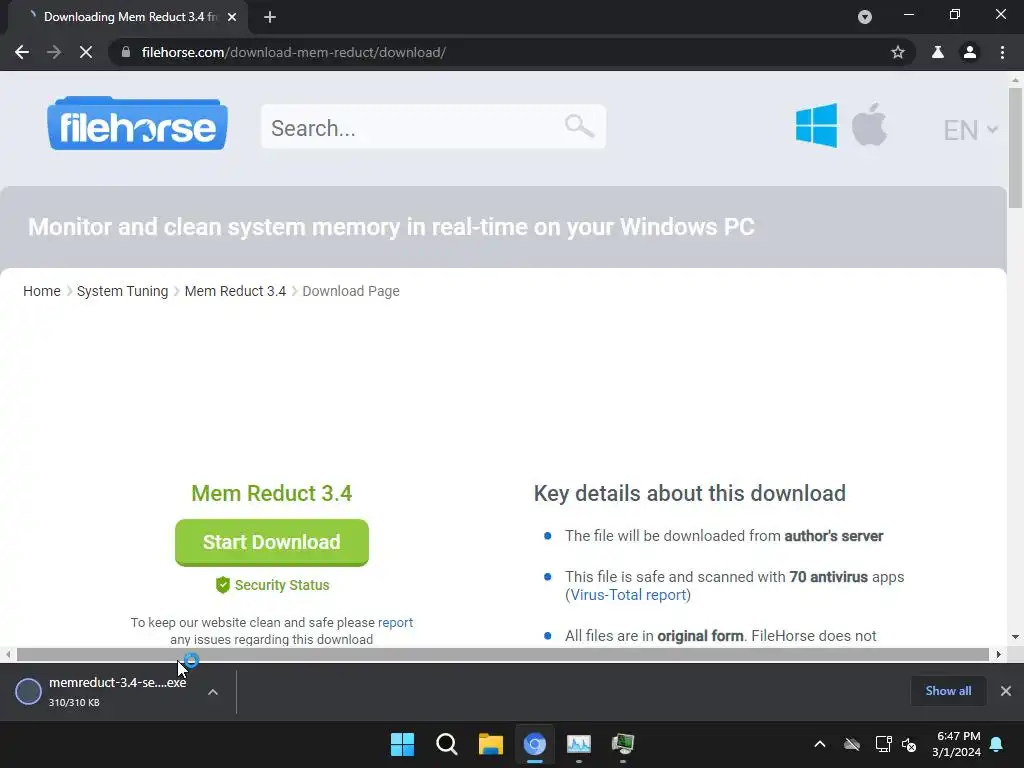Click the cloud sync tray icon
Viewport: 1024px width, 768px height.
852,744
